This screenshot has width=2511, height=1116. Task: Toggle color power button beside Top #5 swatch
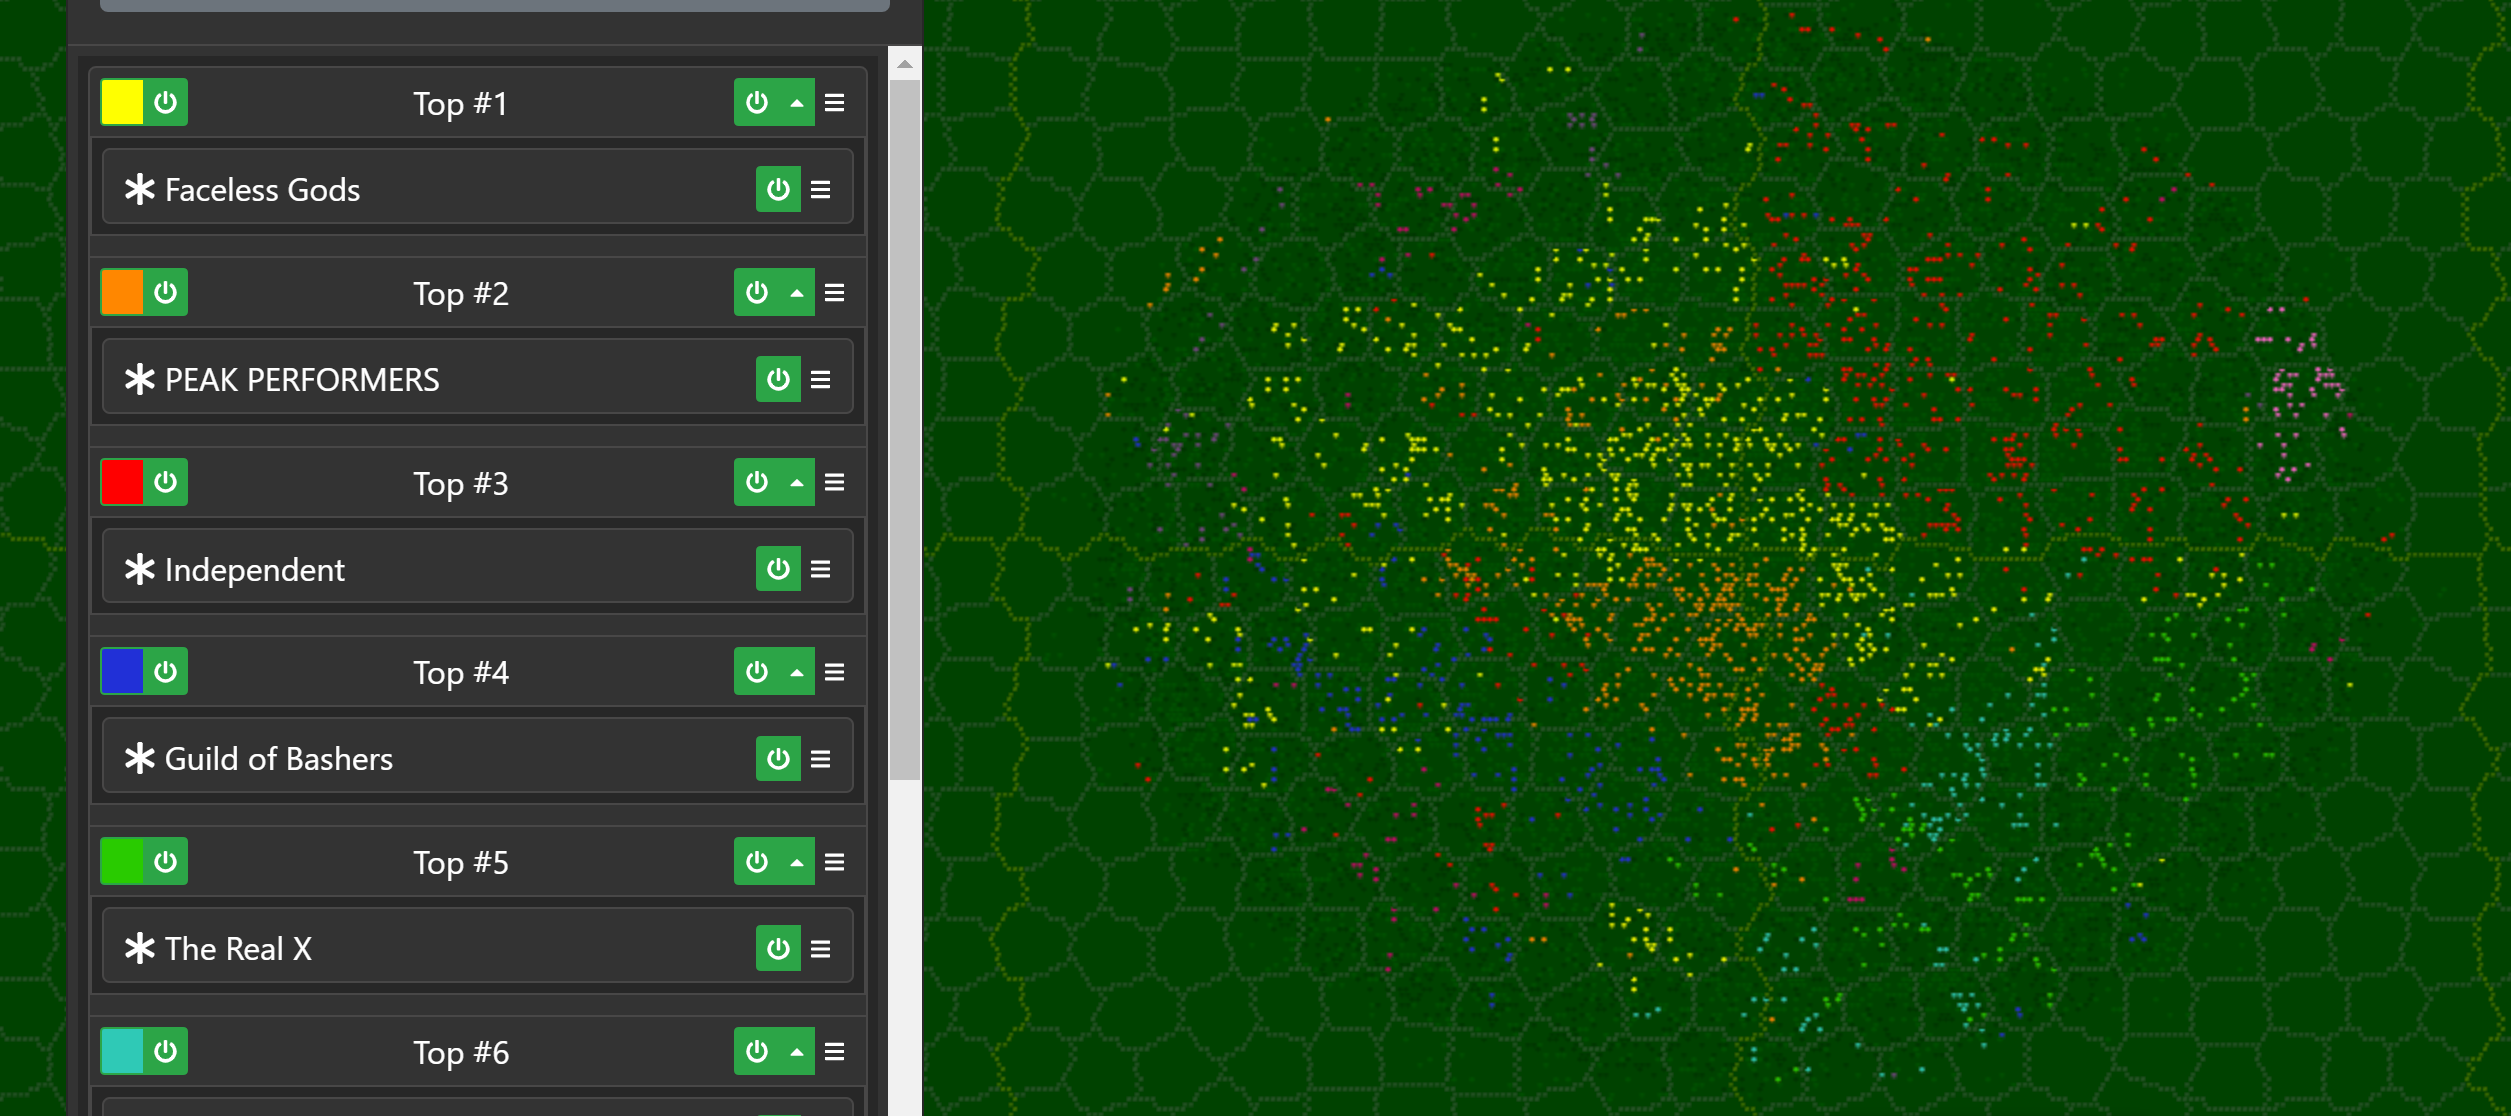click(x=166, y=861)
